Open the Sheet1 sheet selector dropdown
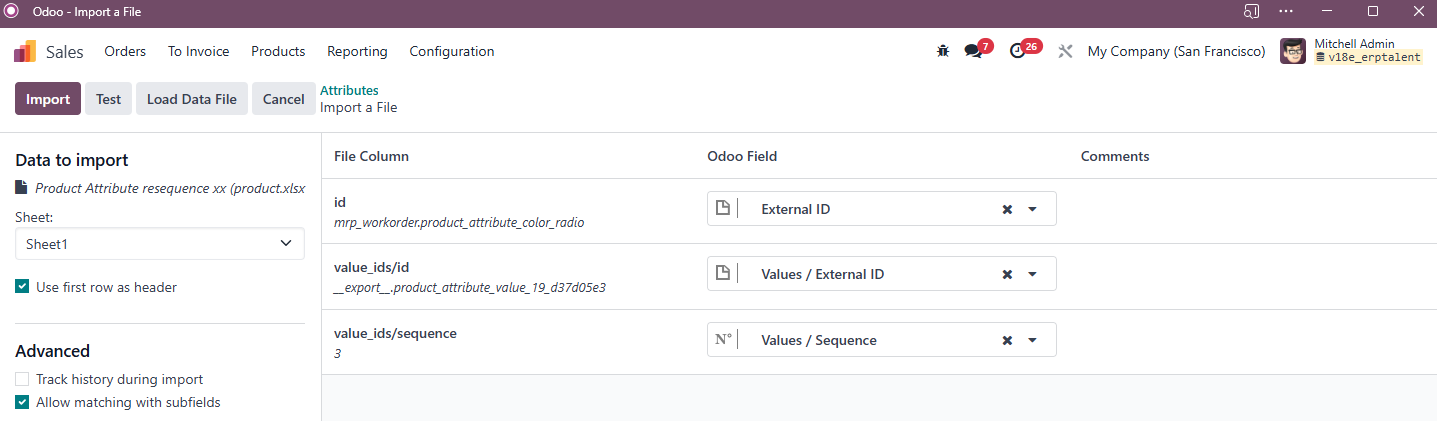This screenshot has width=1437, height=421. (160, 243)
